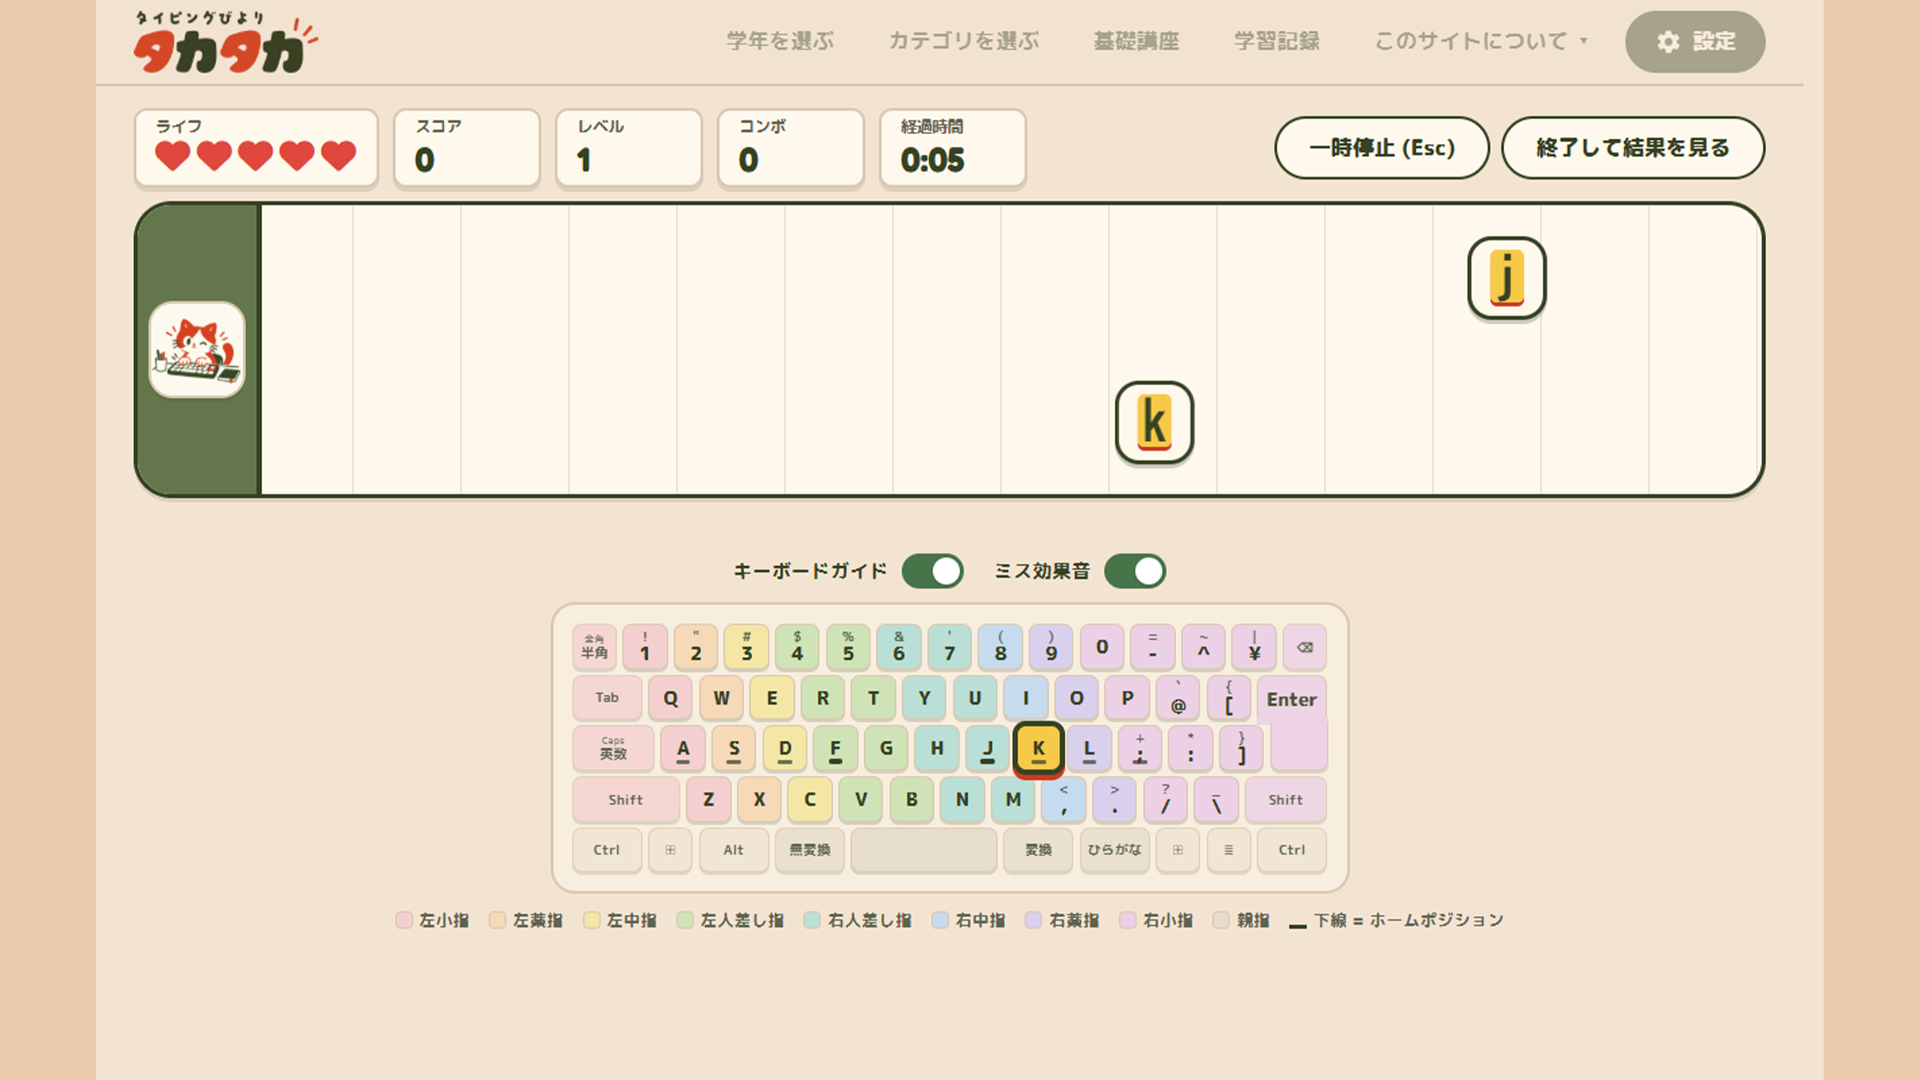Click the left Shift key
This screenshot has height=1080, width=1920.
pos(626,800)
